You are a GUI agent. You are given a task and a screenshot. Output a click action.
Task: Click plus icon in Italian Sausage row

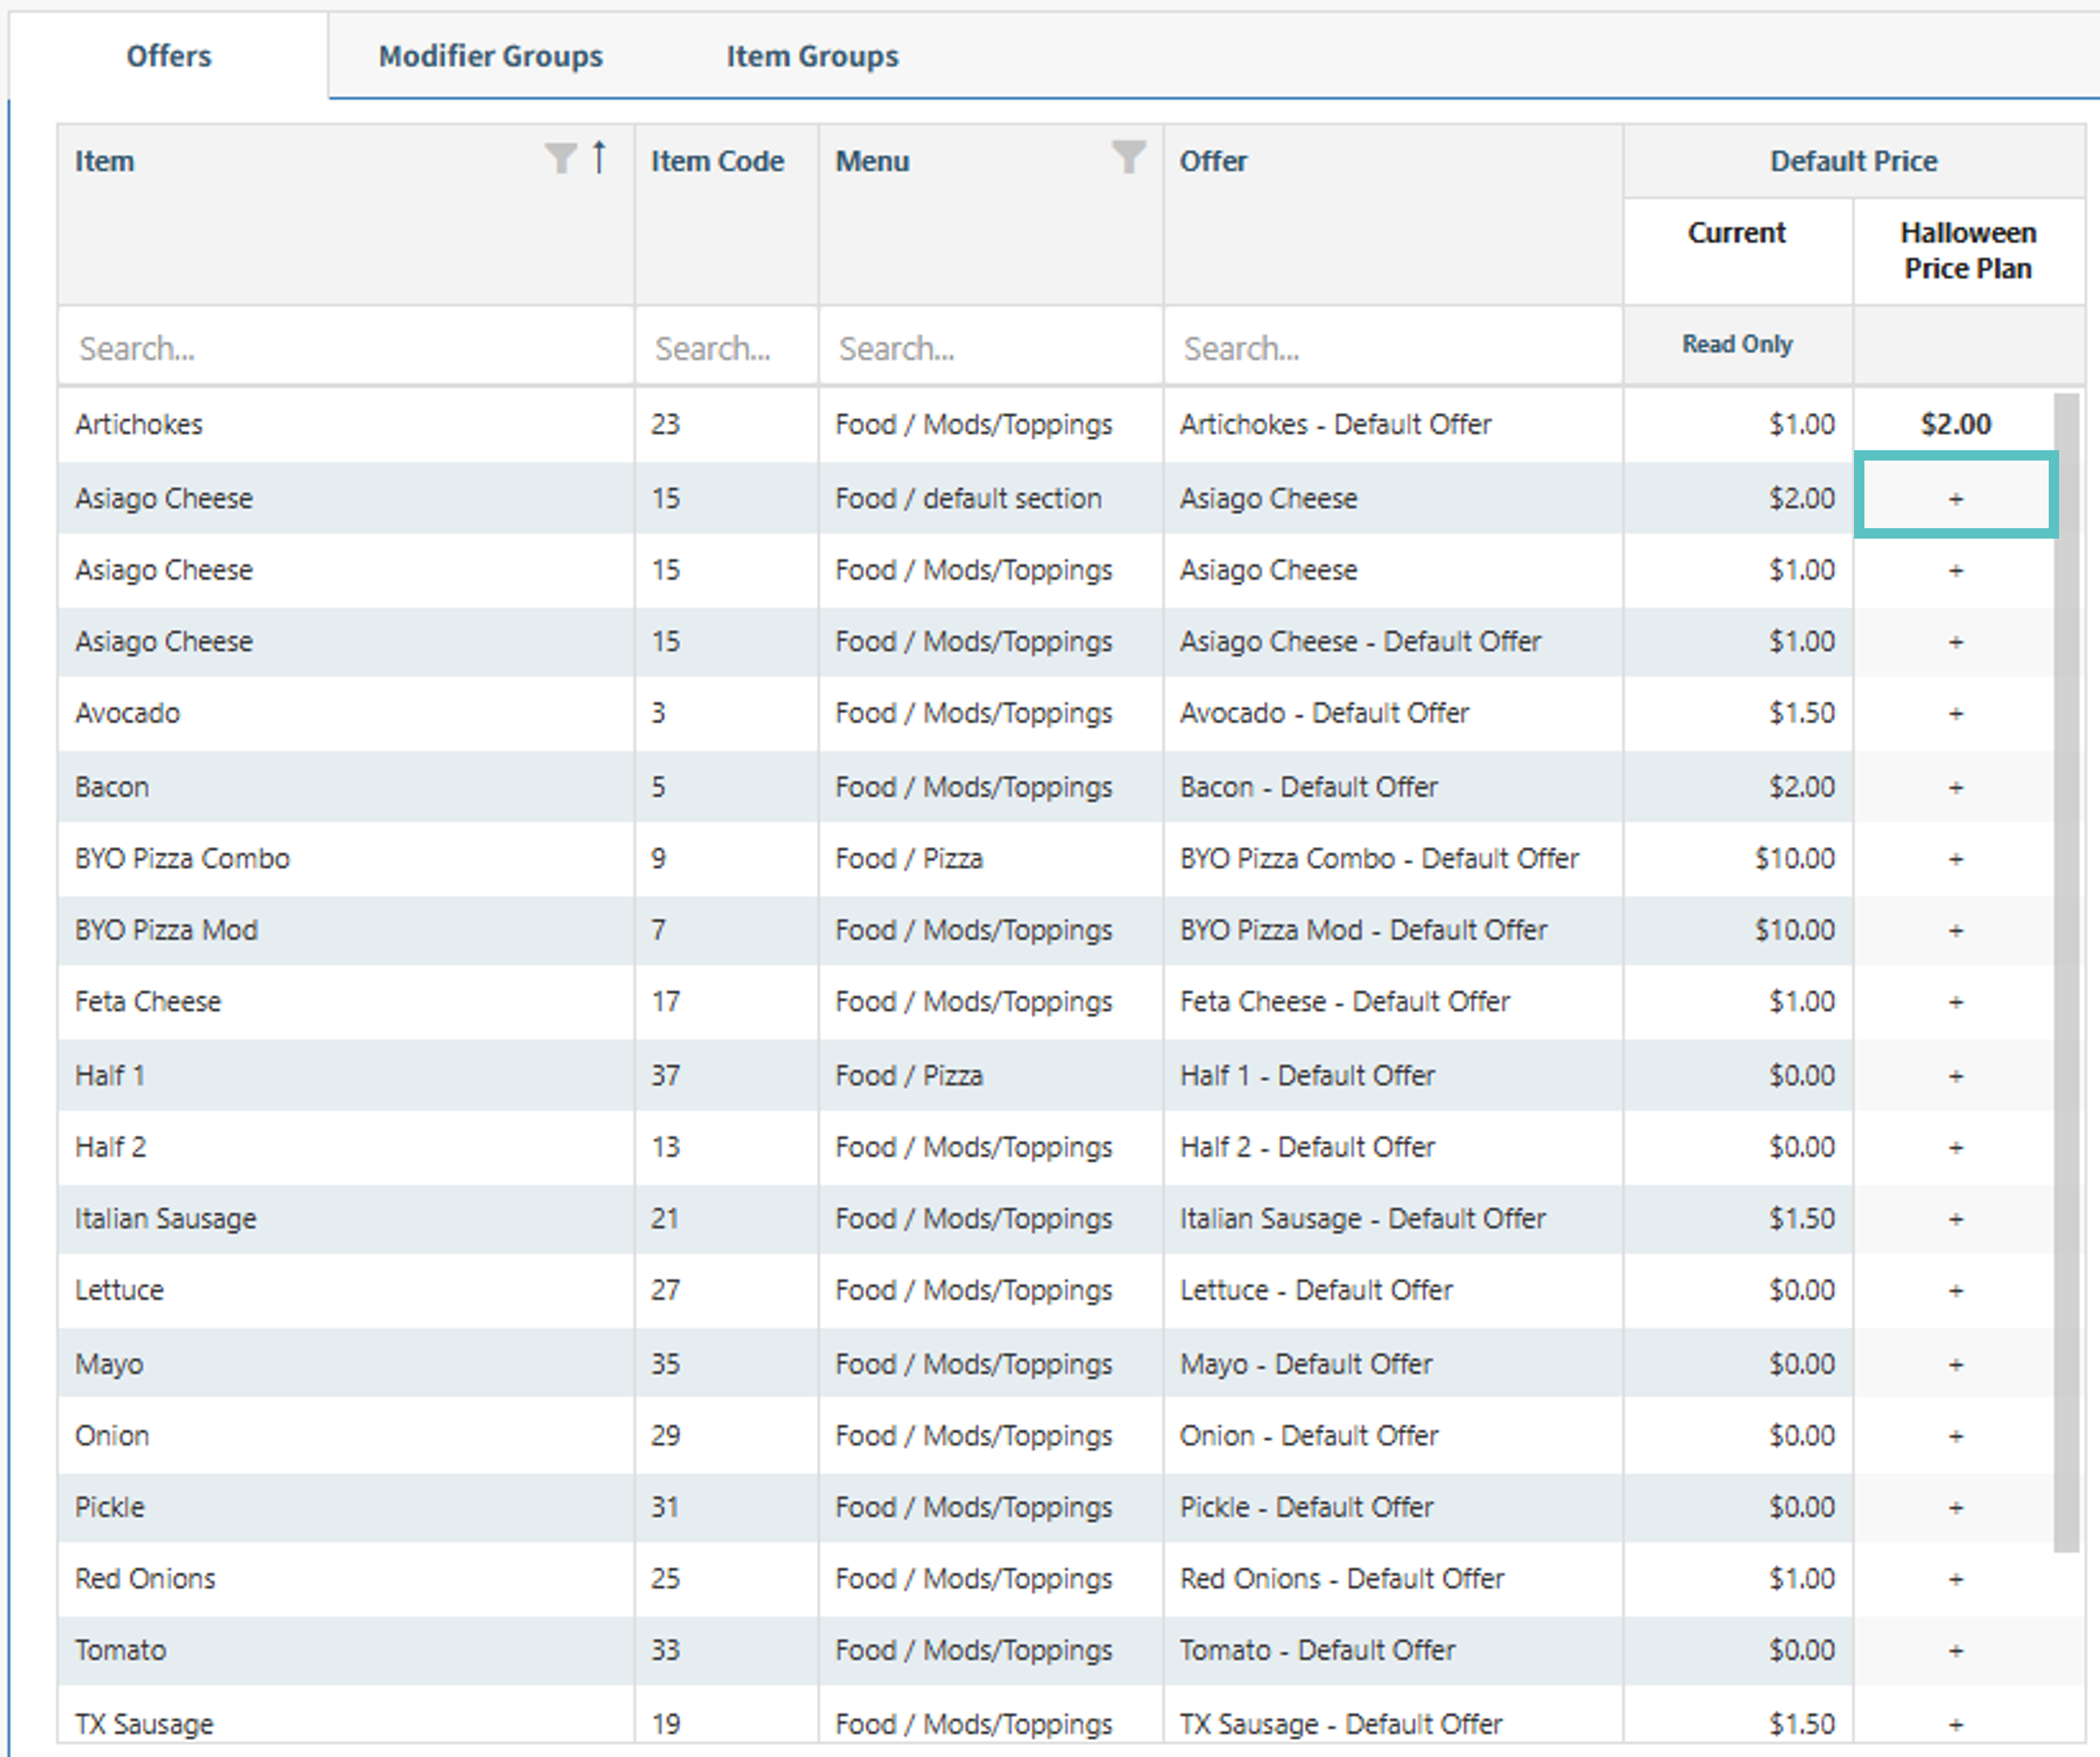point(1955,1219)
